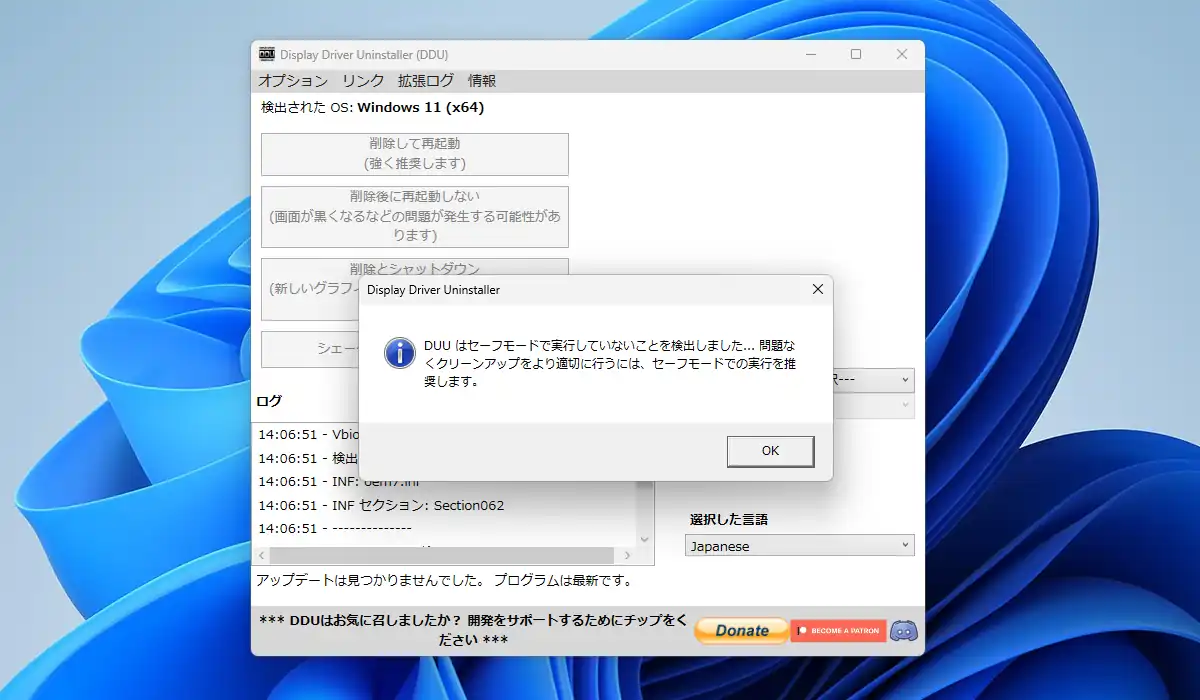Screen dimensions: 1200x700
Task: Open the Discord link icon
Action: point(904,630)
